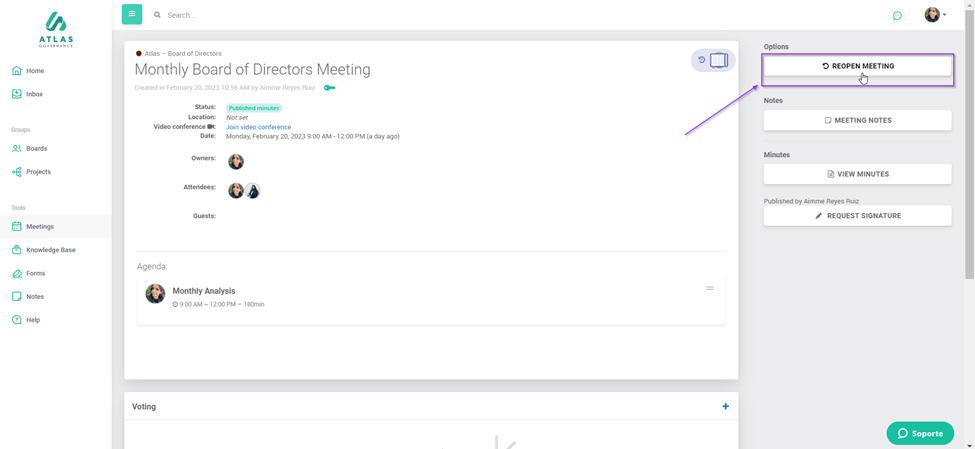Click the history icon in header toggle
The image size is (975, 449).
click(x=702, y=60)
